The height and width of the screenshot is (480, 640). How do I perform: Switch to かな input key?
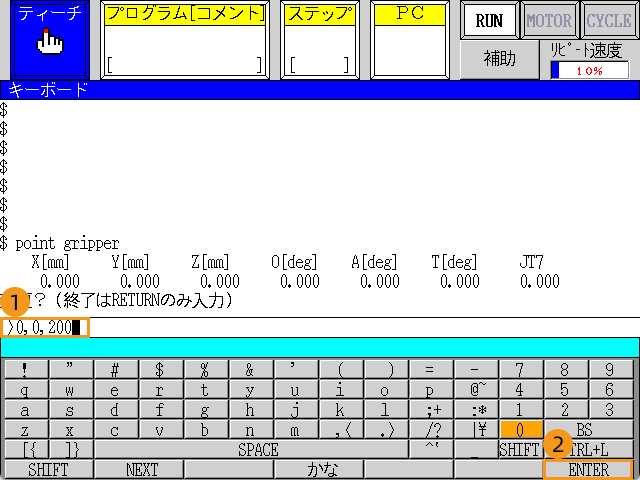(x=319, y=470)
